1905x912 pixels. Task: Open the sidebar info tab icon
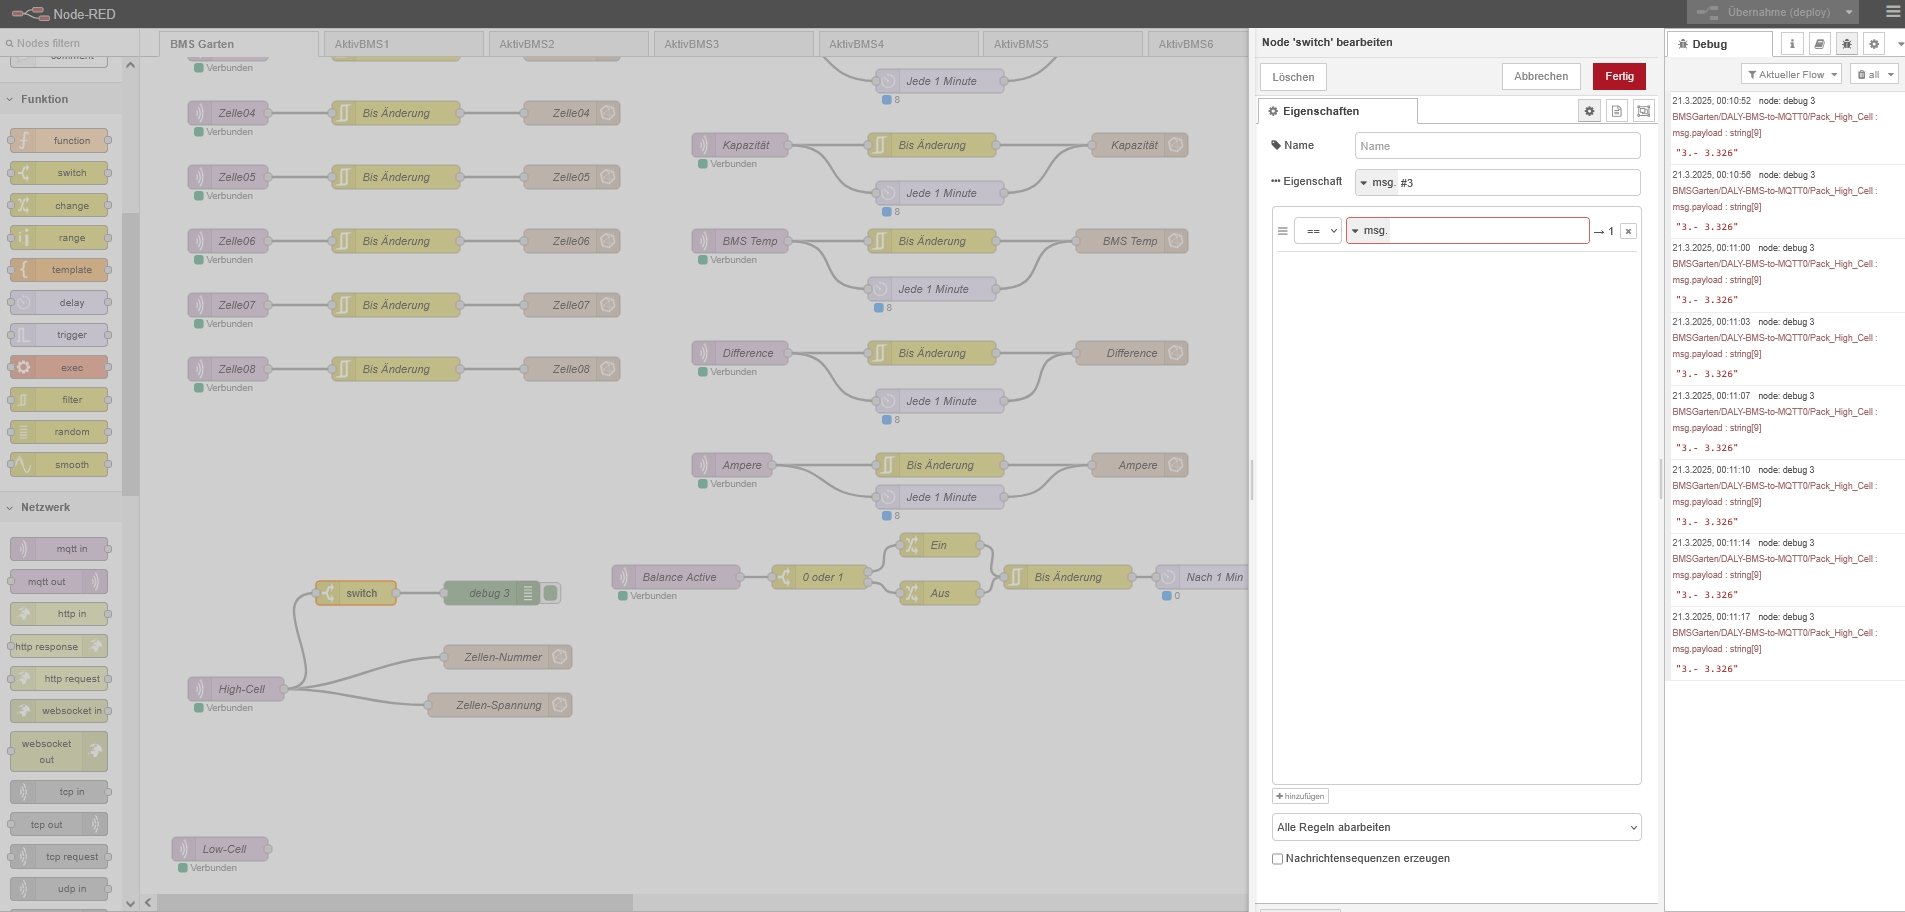tap(1792, 44)
